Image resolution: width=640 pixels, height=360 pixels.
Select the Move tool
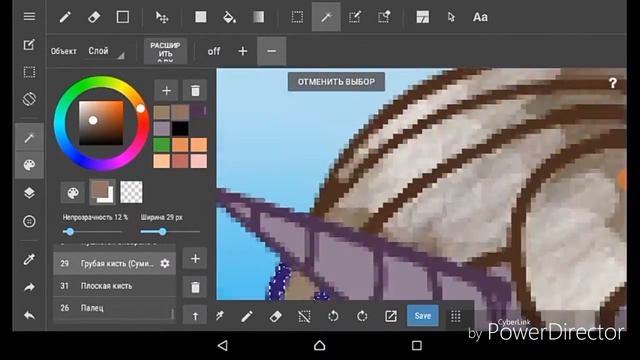[162, 17]
